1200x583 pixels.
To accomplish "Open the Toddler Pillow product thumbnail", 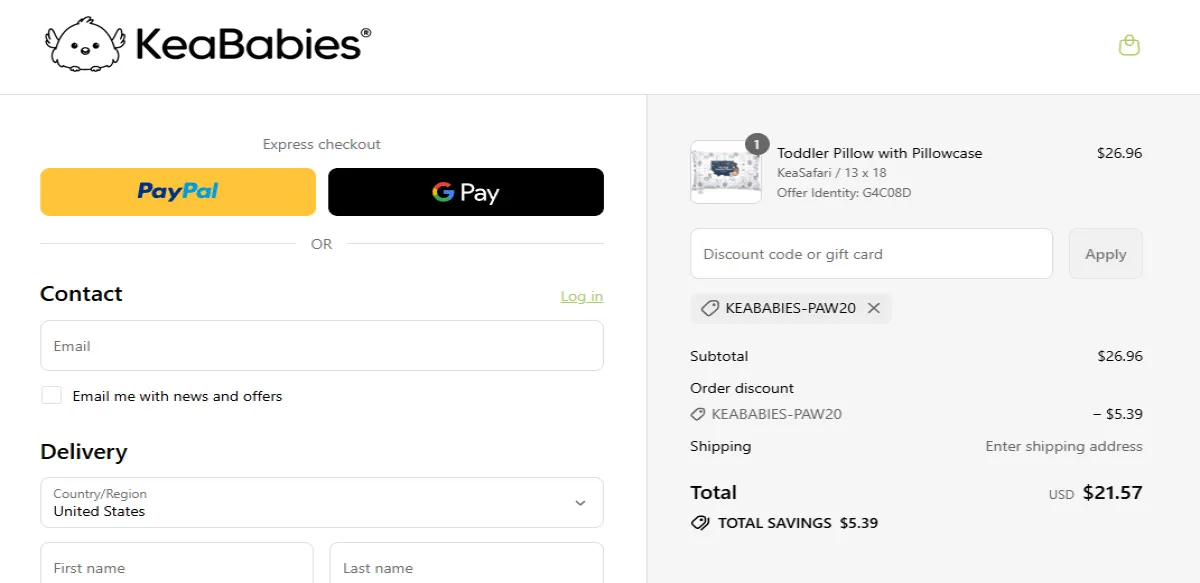I will point(726,172).
